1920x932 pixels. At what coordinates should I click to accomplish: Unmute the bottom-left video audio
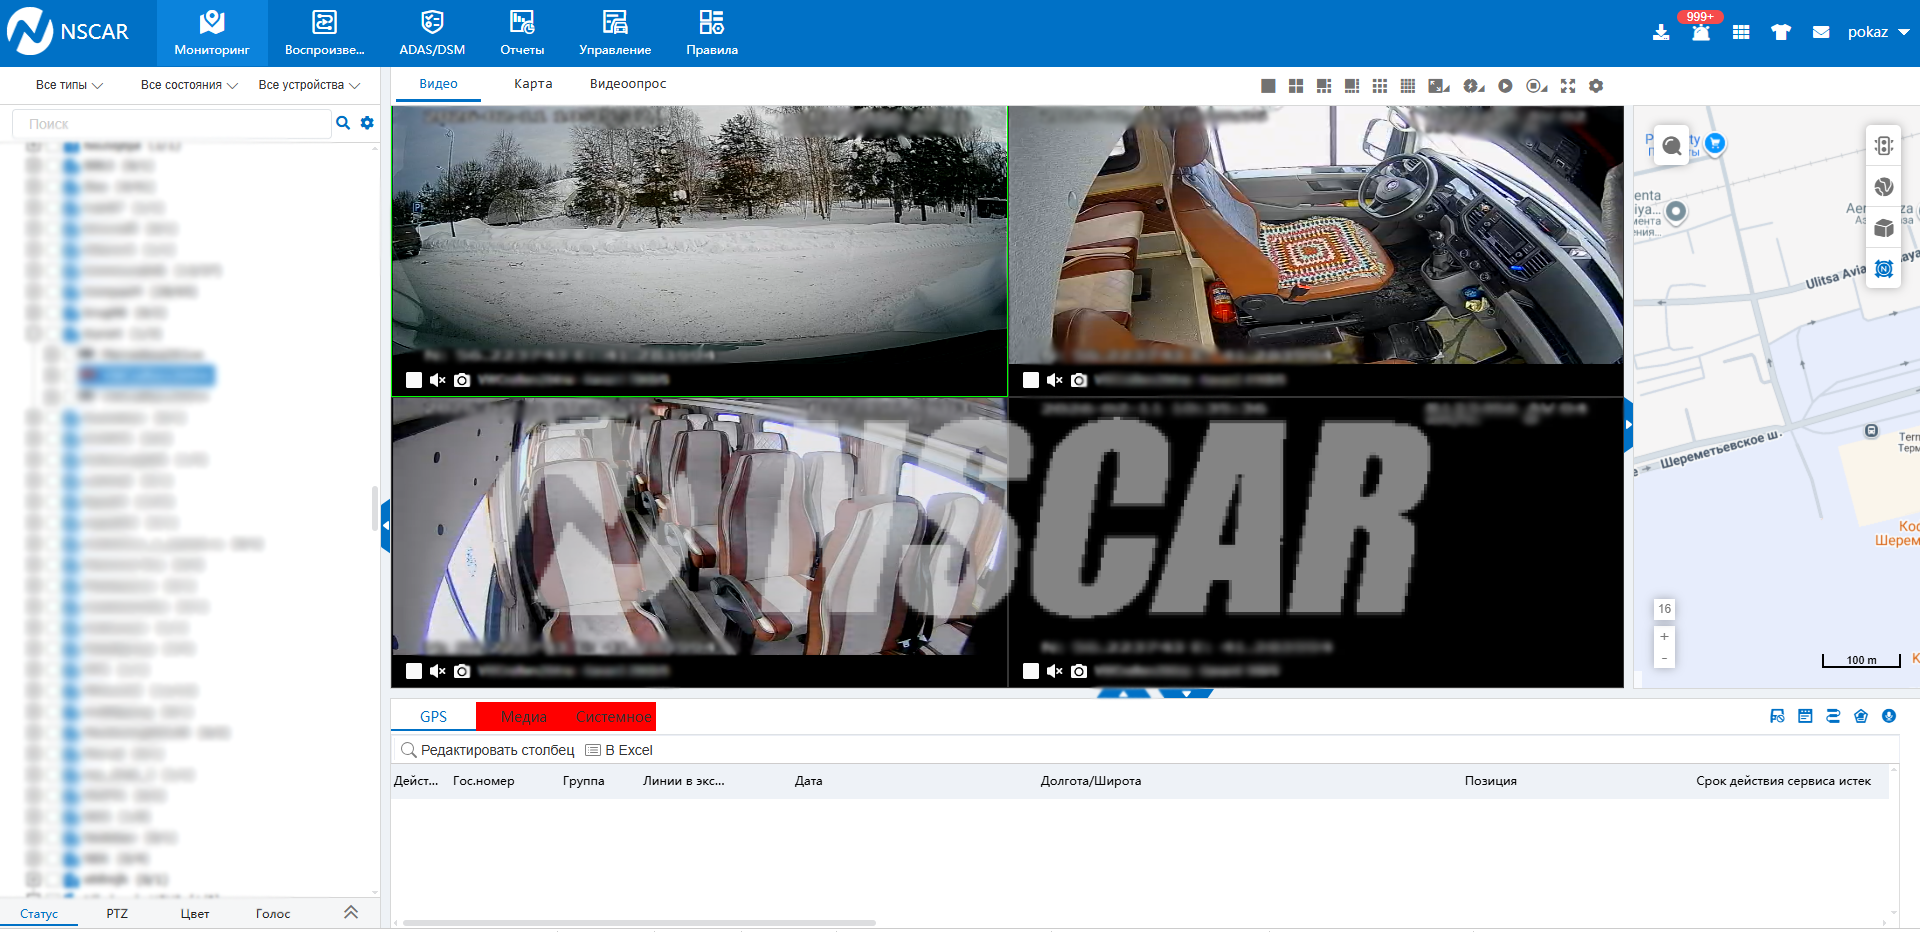pyautogui.click(x=438, y=671)
